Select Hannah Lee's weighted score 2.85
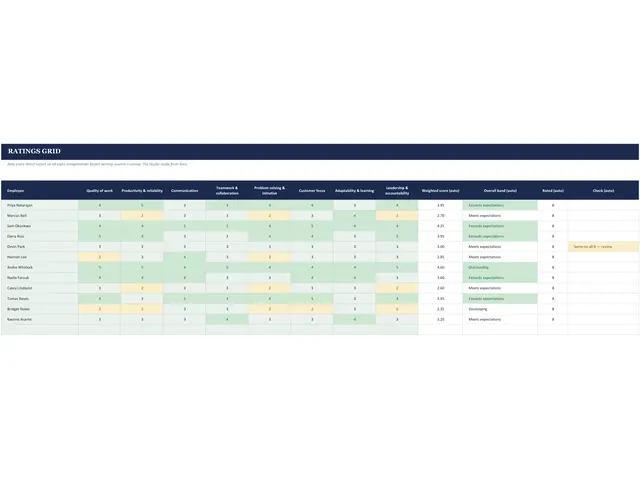Image resolution: width=640 pixels, height=480 pixels. (440, 257)
